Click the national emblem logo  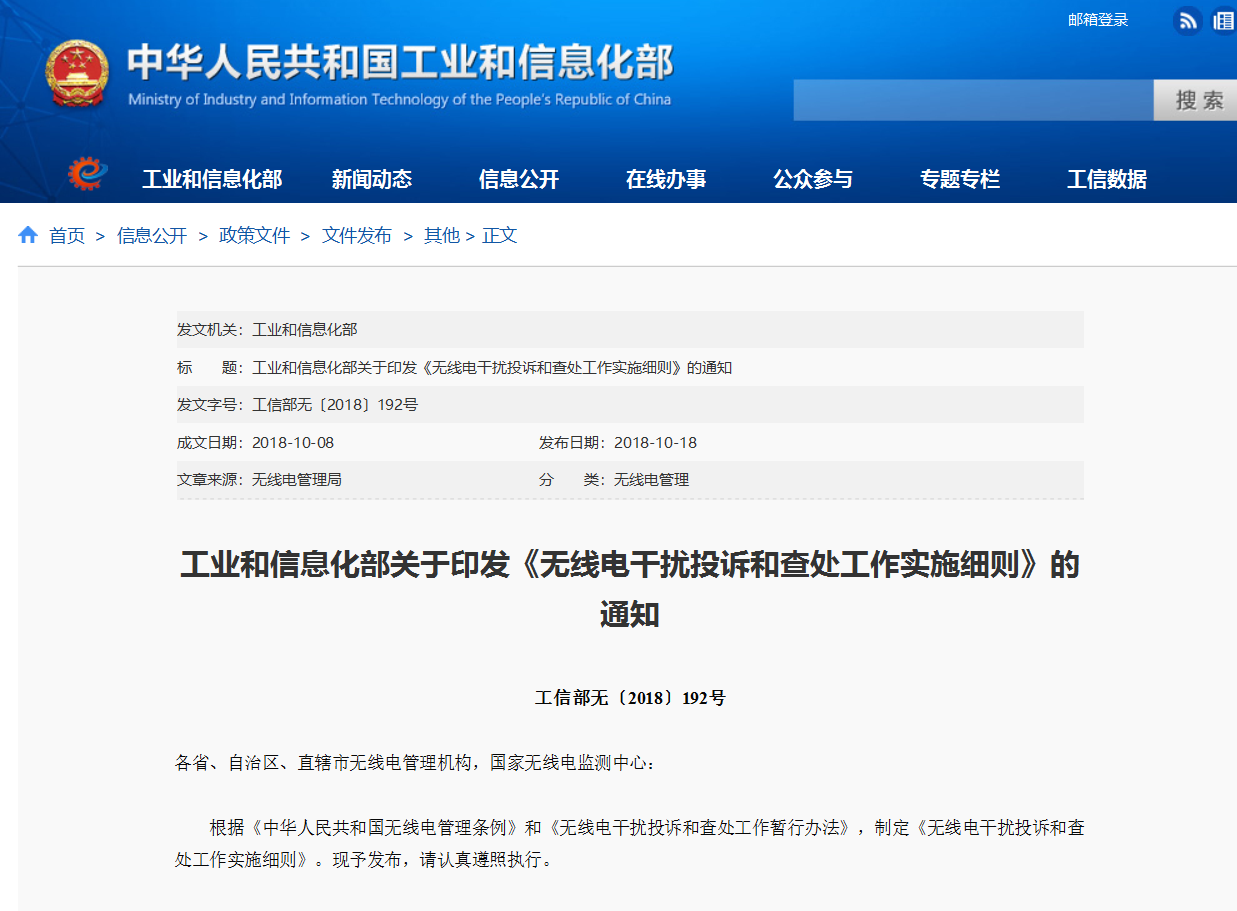click(77, 75)
